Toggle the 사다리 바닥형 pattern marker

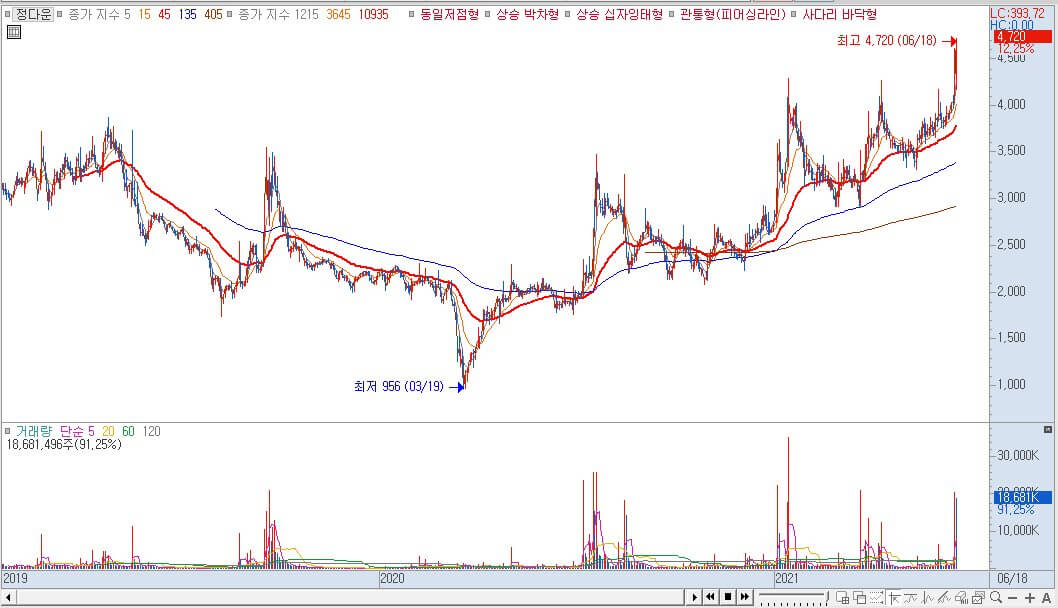click(794, 14)
